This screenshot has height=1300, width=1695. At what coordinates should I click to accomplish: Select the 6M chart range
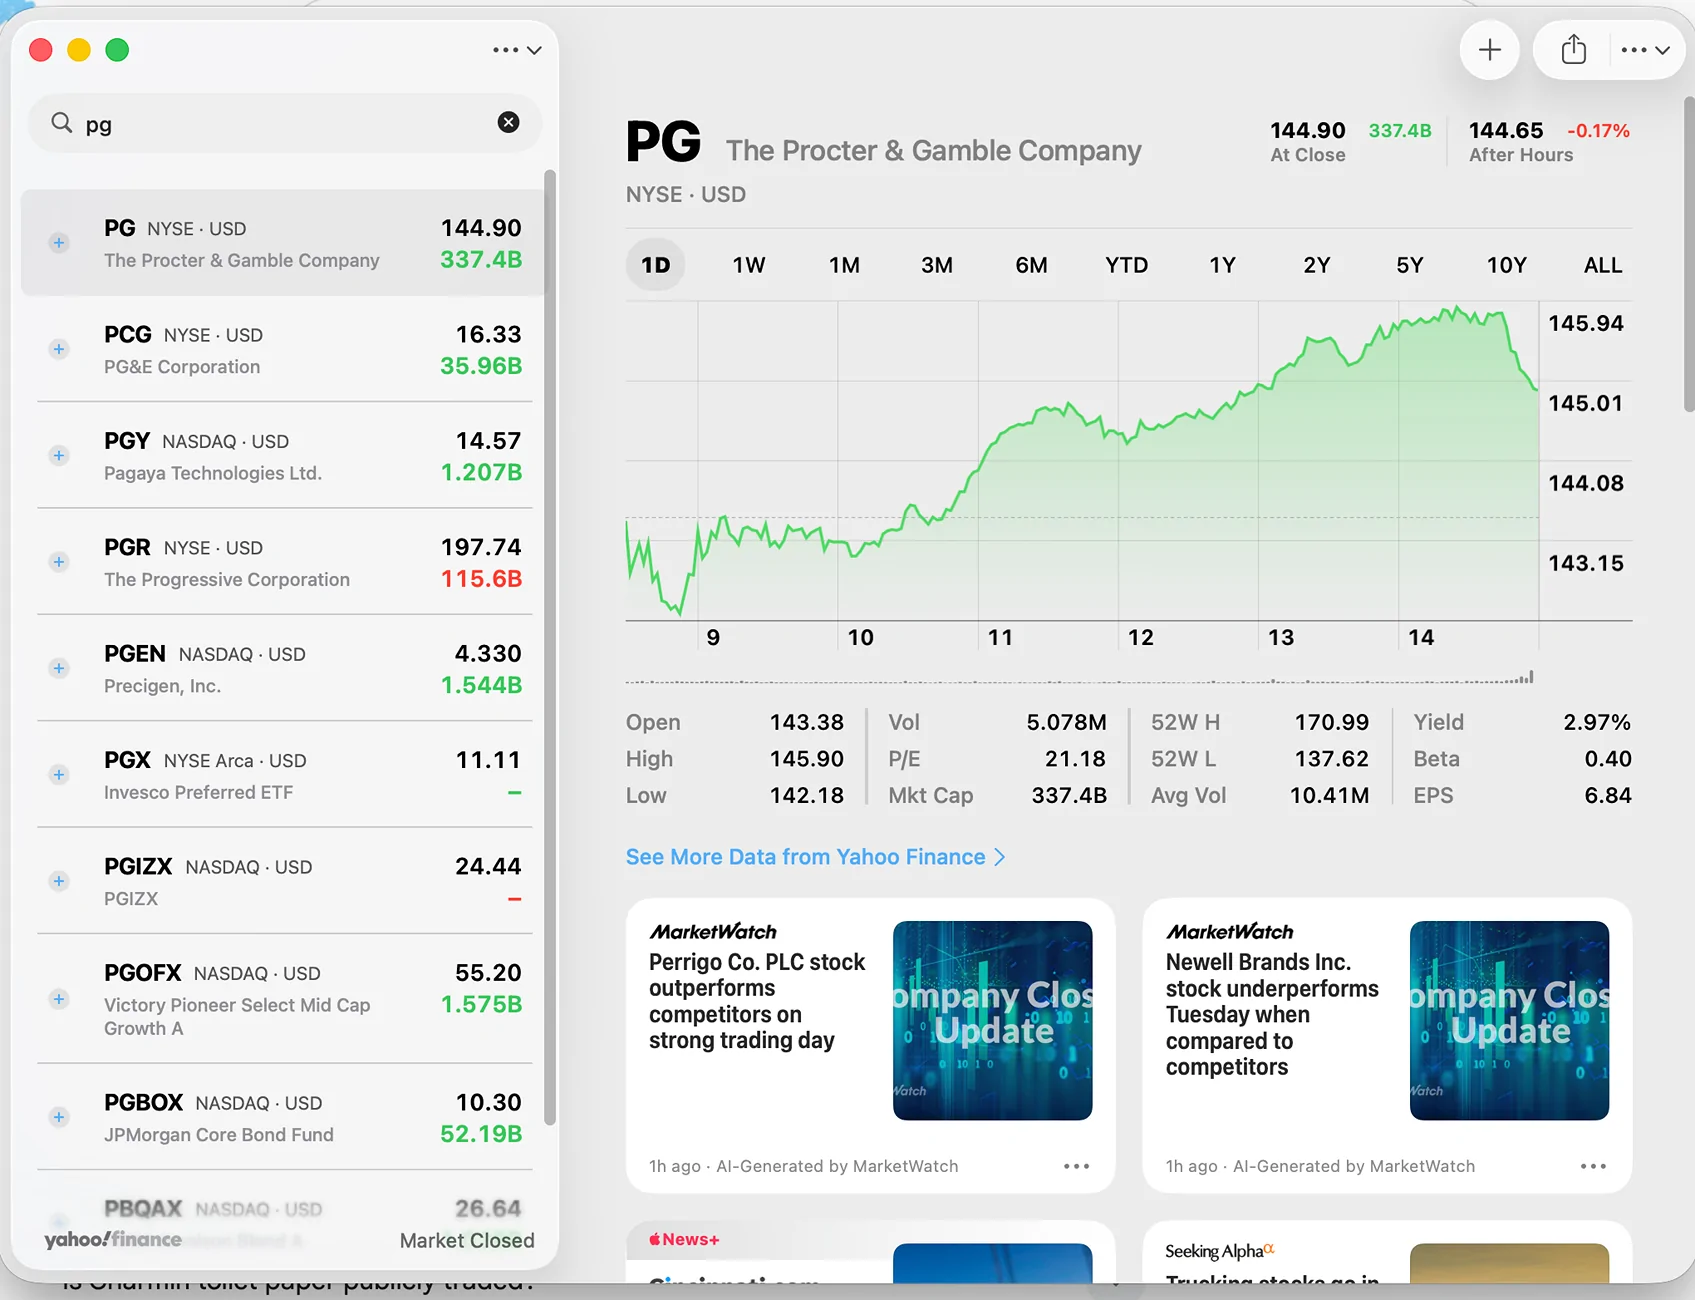point(1031,265)
